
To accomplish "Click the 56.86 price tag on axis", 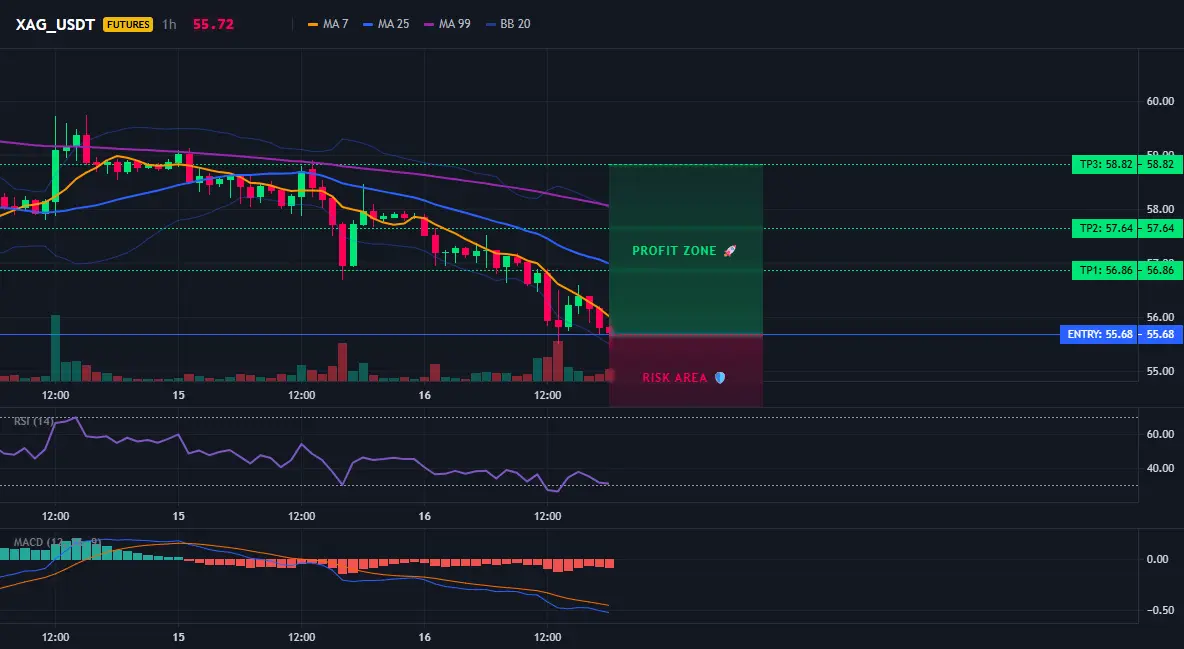I will [x=1160, y=270].
